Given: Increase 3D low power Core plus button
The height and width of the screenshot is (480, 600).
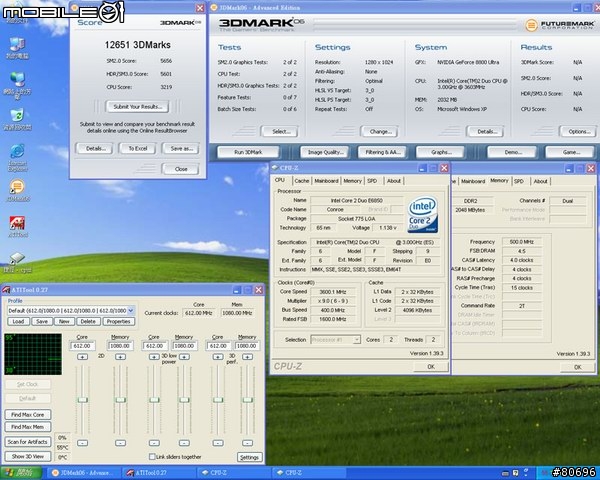Looking at the screenshot, I should click(154, 357).
